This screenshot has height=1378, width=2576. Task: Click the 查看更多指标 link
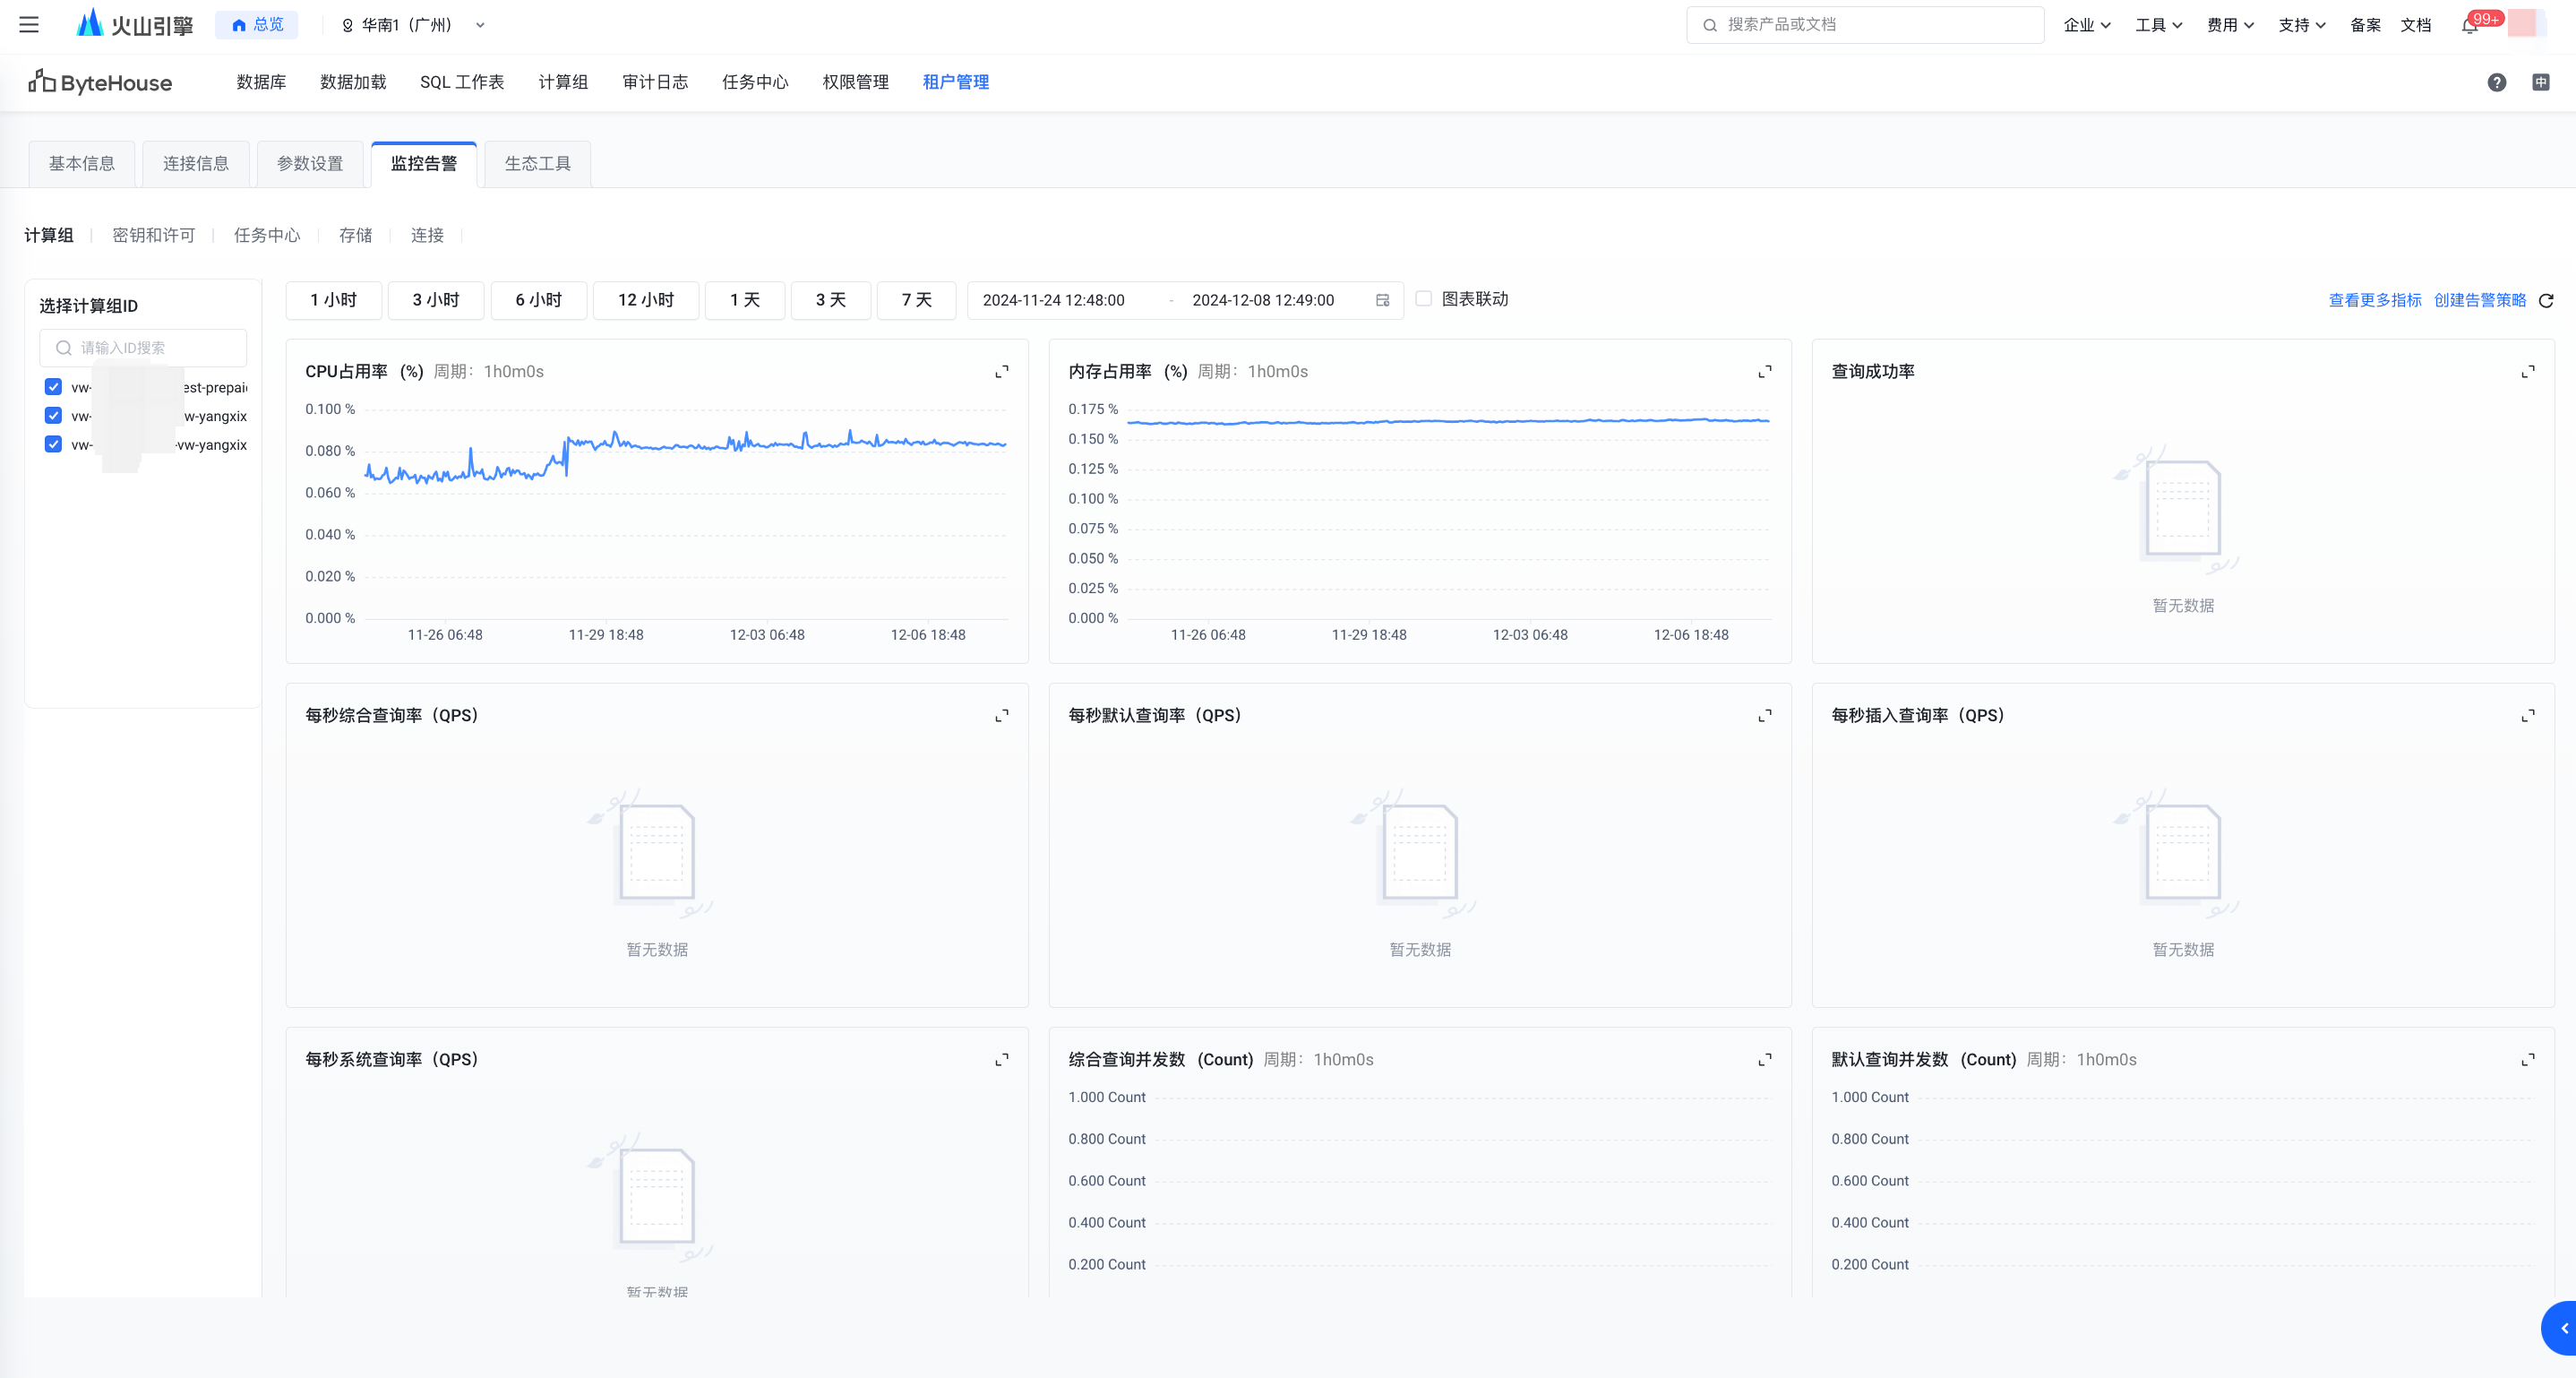tap(2375, 300)
